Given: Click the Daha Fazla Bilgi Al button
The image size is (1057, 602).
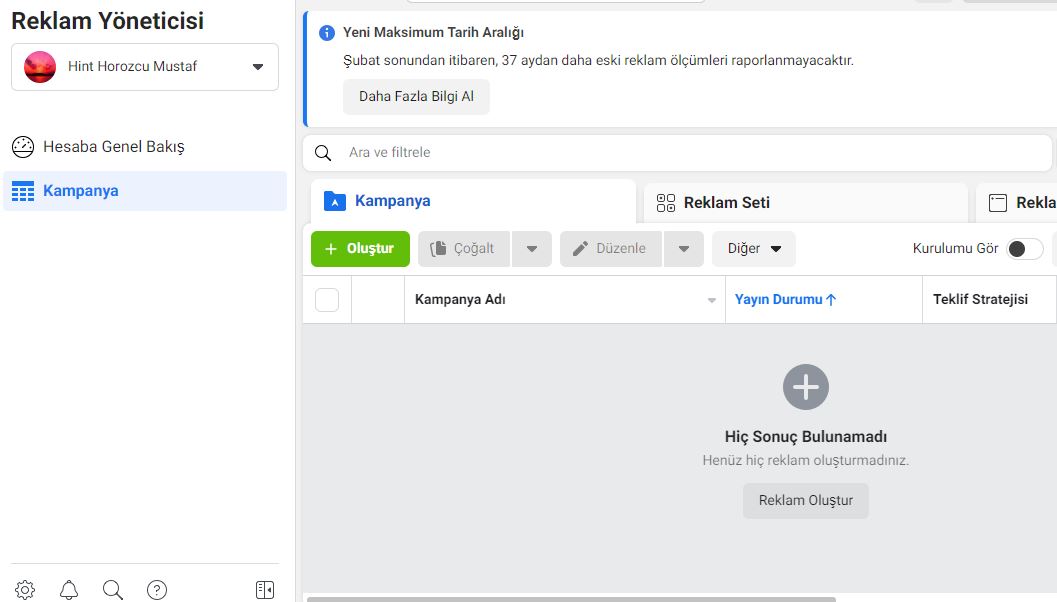Looking at the screenshot, I should point(416,96).
